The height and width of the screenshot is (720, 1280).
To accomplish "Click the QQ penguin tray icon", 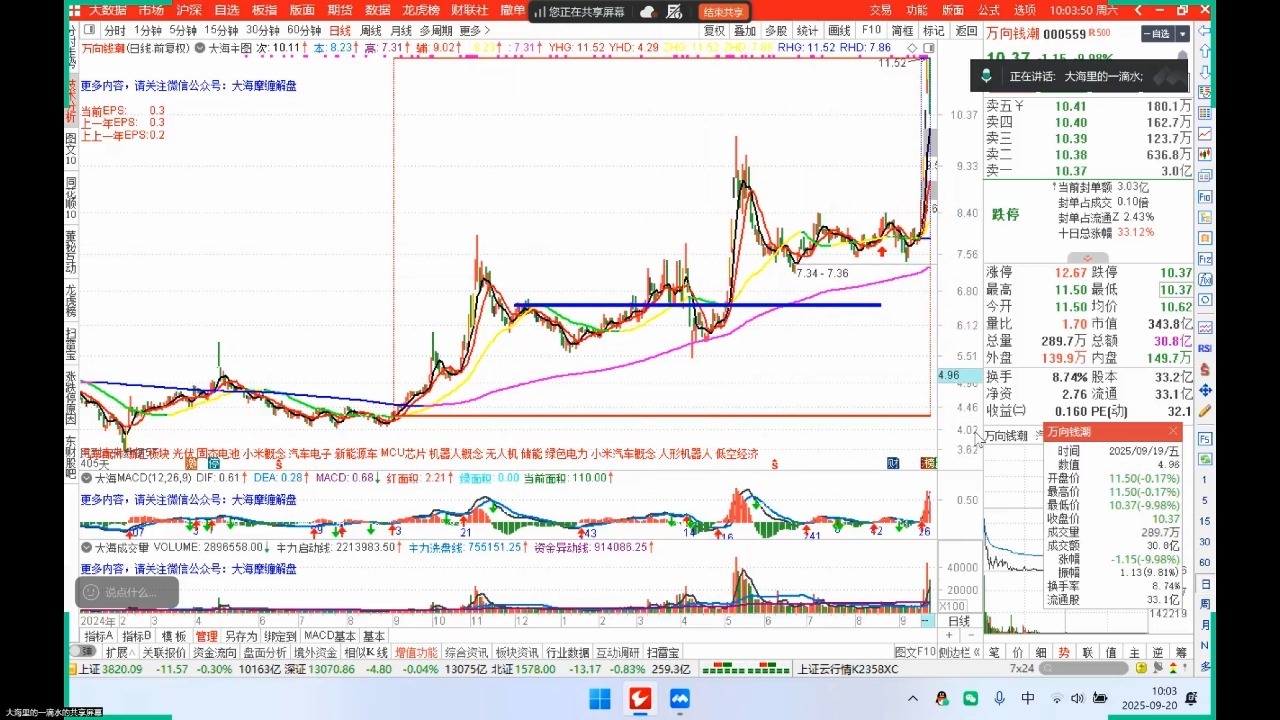I will click(942, 698).
